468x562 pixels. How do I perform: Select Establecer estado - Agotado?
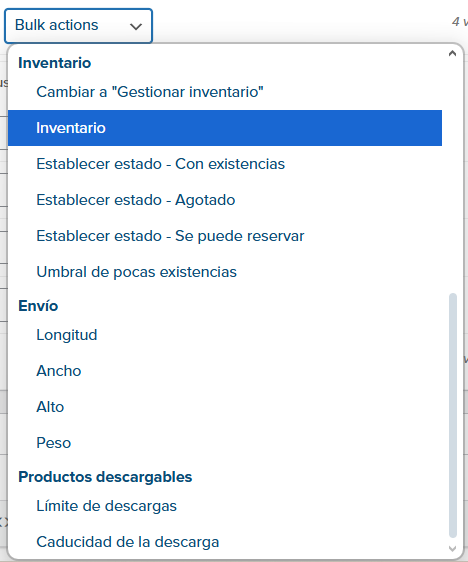(225, 200)
